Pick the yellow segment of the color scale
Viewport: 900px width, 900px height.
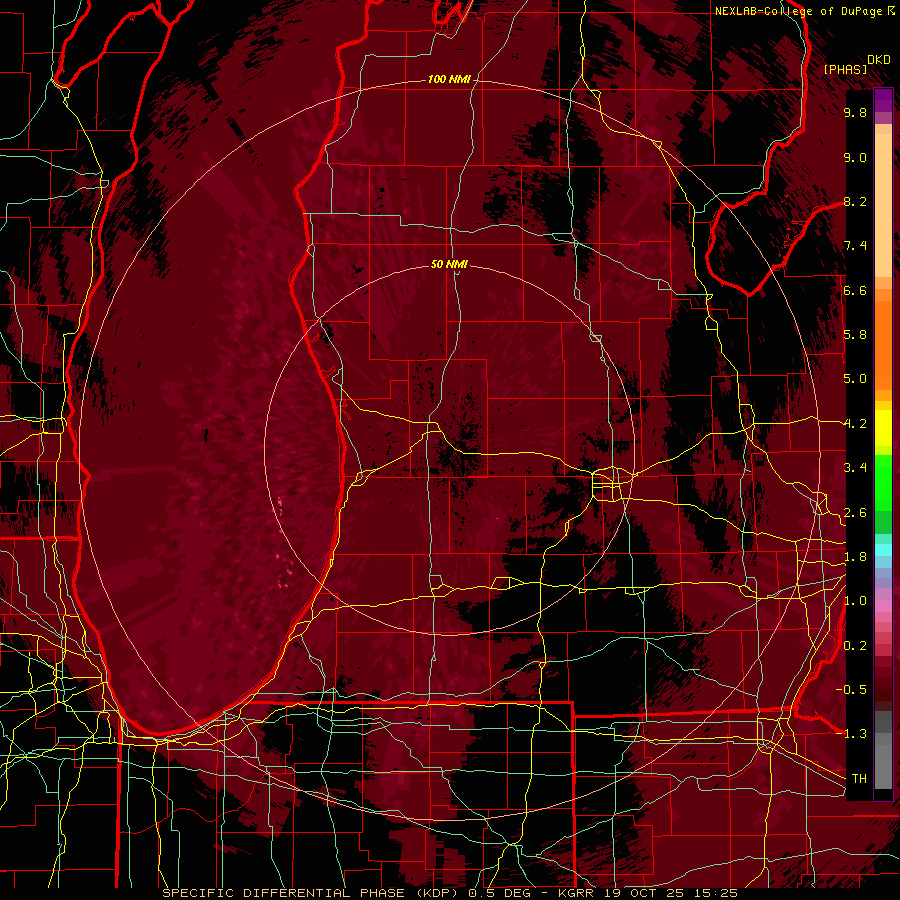[883, 428]
